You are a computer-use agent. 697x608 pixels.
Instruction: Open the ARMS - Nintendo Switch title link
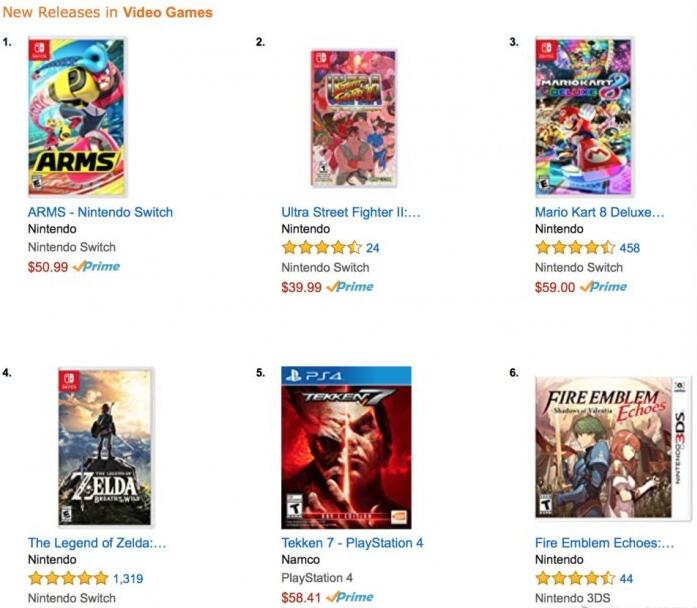click(x=100, y=212)
